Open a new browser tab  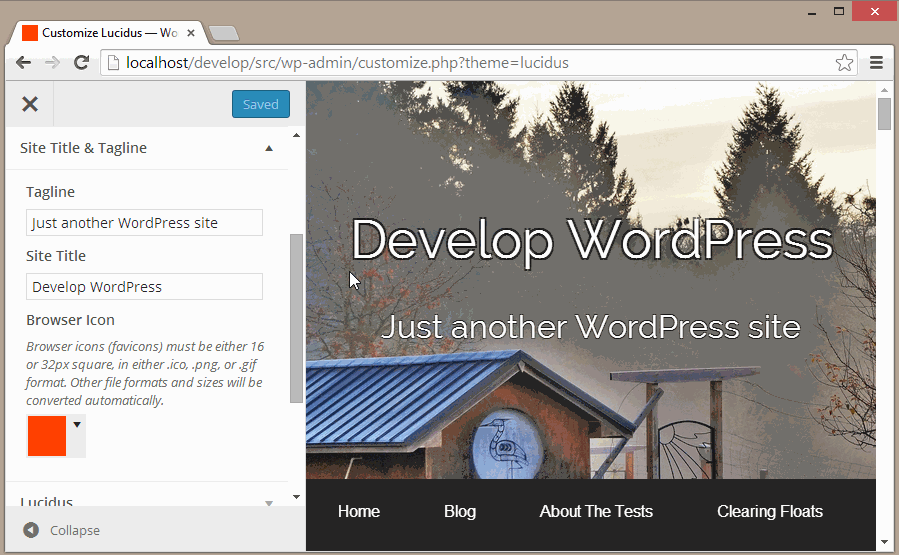pyautogui.click(x=224, y=34)
